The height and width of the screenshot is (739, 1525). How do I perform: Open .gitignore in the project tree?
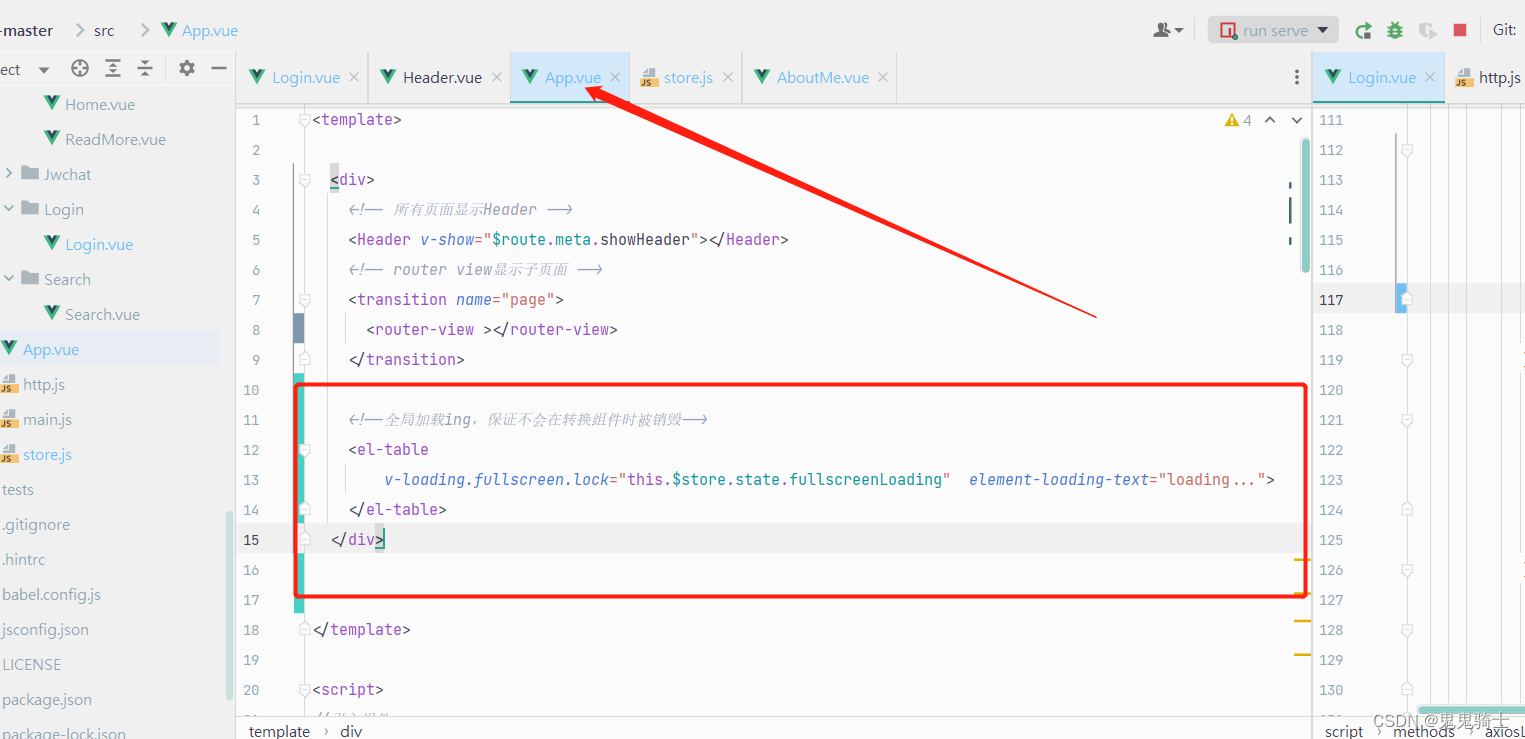(x=36, y=524)
